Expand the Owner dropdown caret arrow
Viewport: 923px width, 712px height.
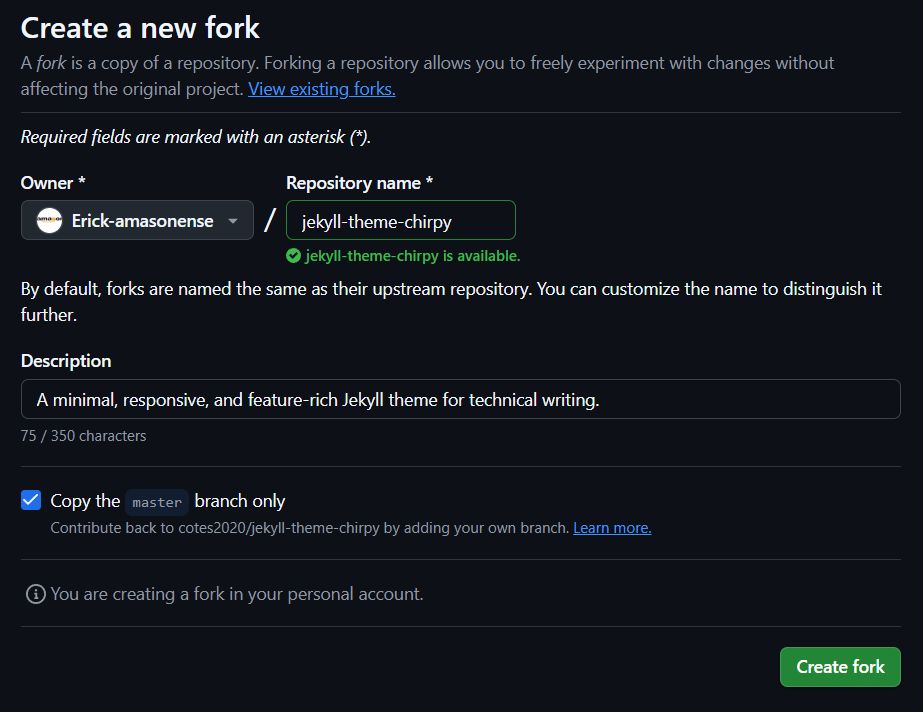pyautogui.click(x=233, y=221)
